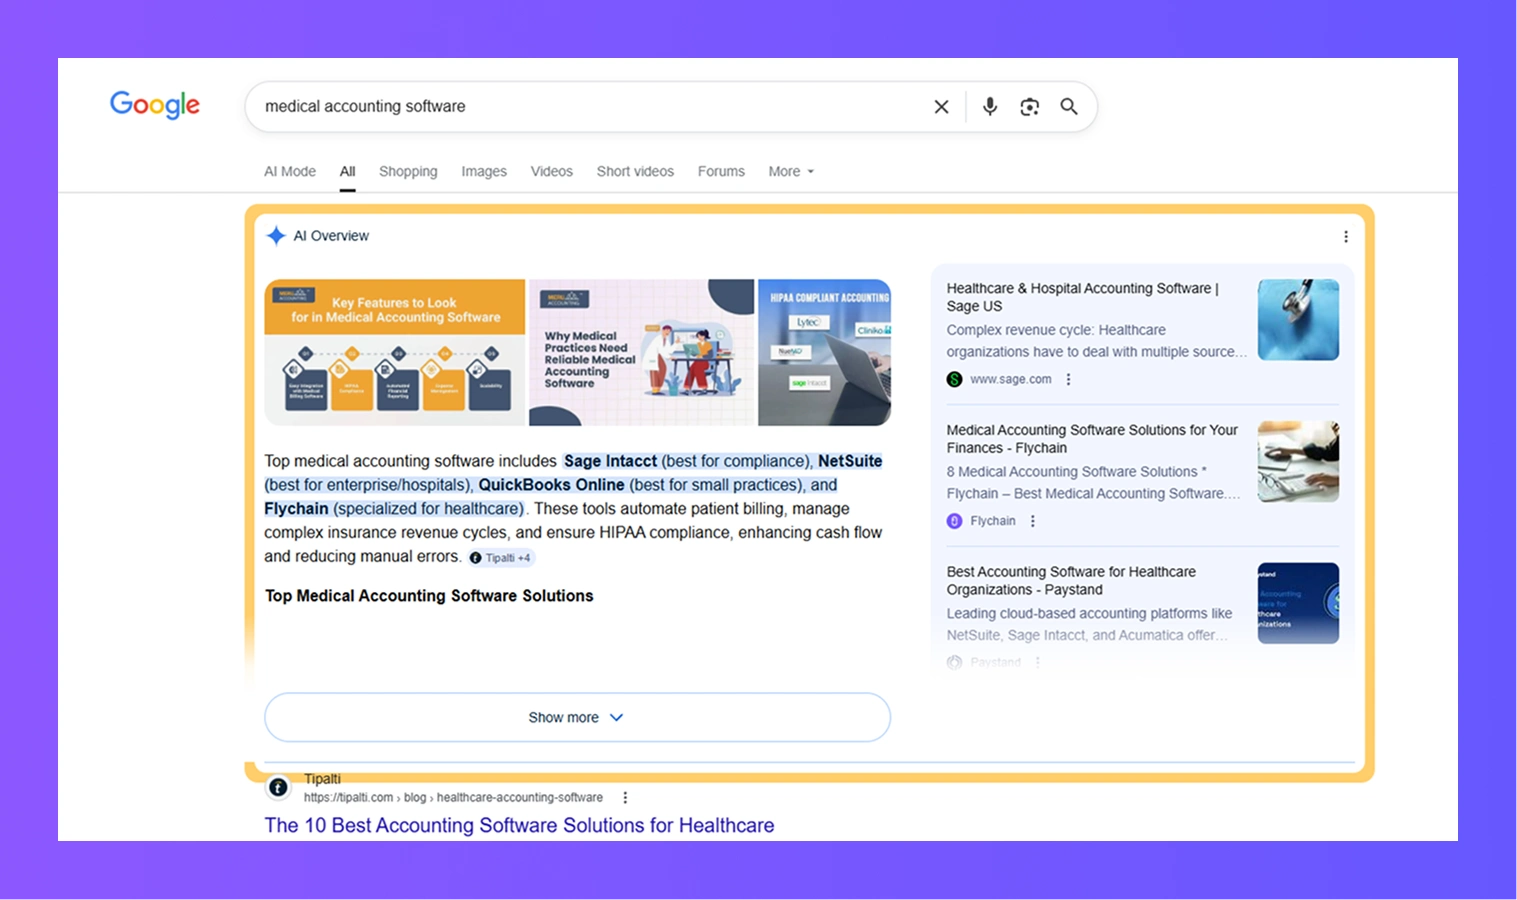This screenshot has height=900, width=1517.
Task: Click the dark blue Paystand result thumbnail
Action: 1298,603
